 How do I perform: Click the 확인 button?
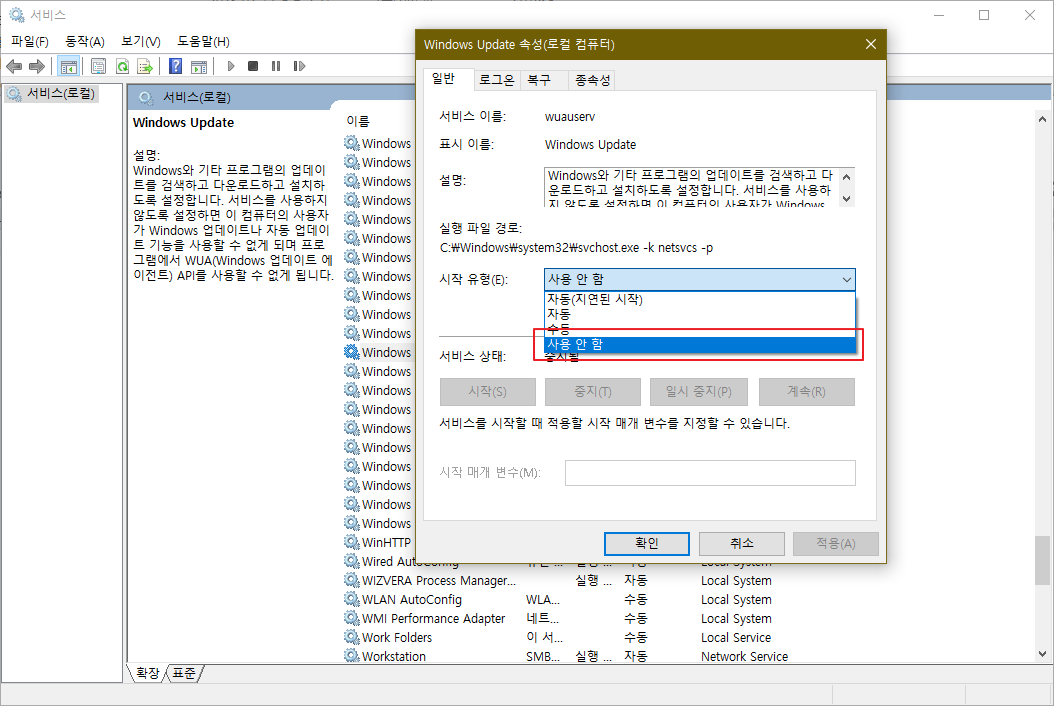click(647, 543)
